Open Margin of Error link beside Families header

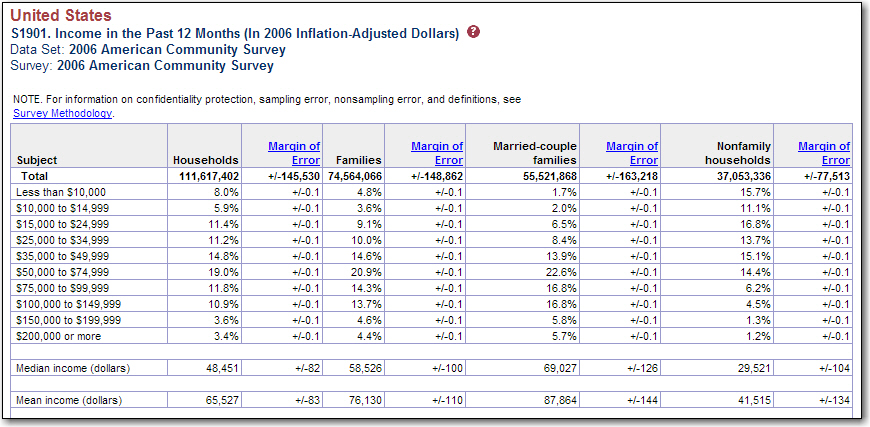(x=437, y=153)
